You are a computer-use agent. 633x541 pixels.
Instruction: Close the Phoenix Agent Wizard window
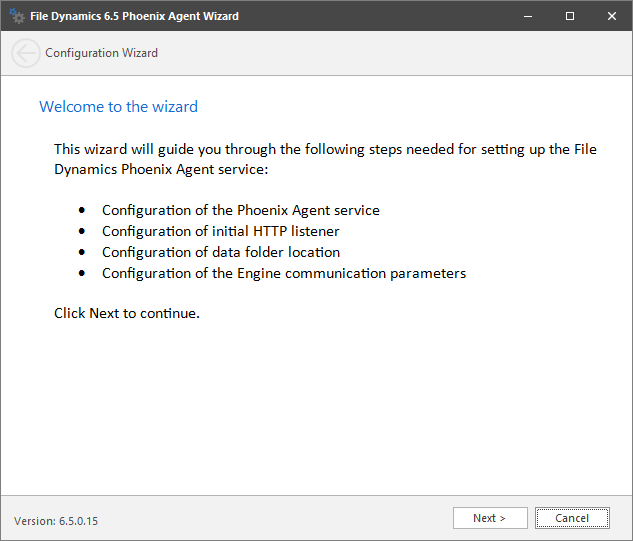611,16
